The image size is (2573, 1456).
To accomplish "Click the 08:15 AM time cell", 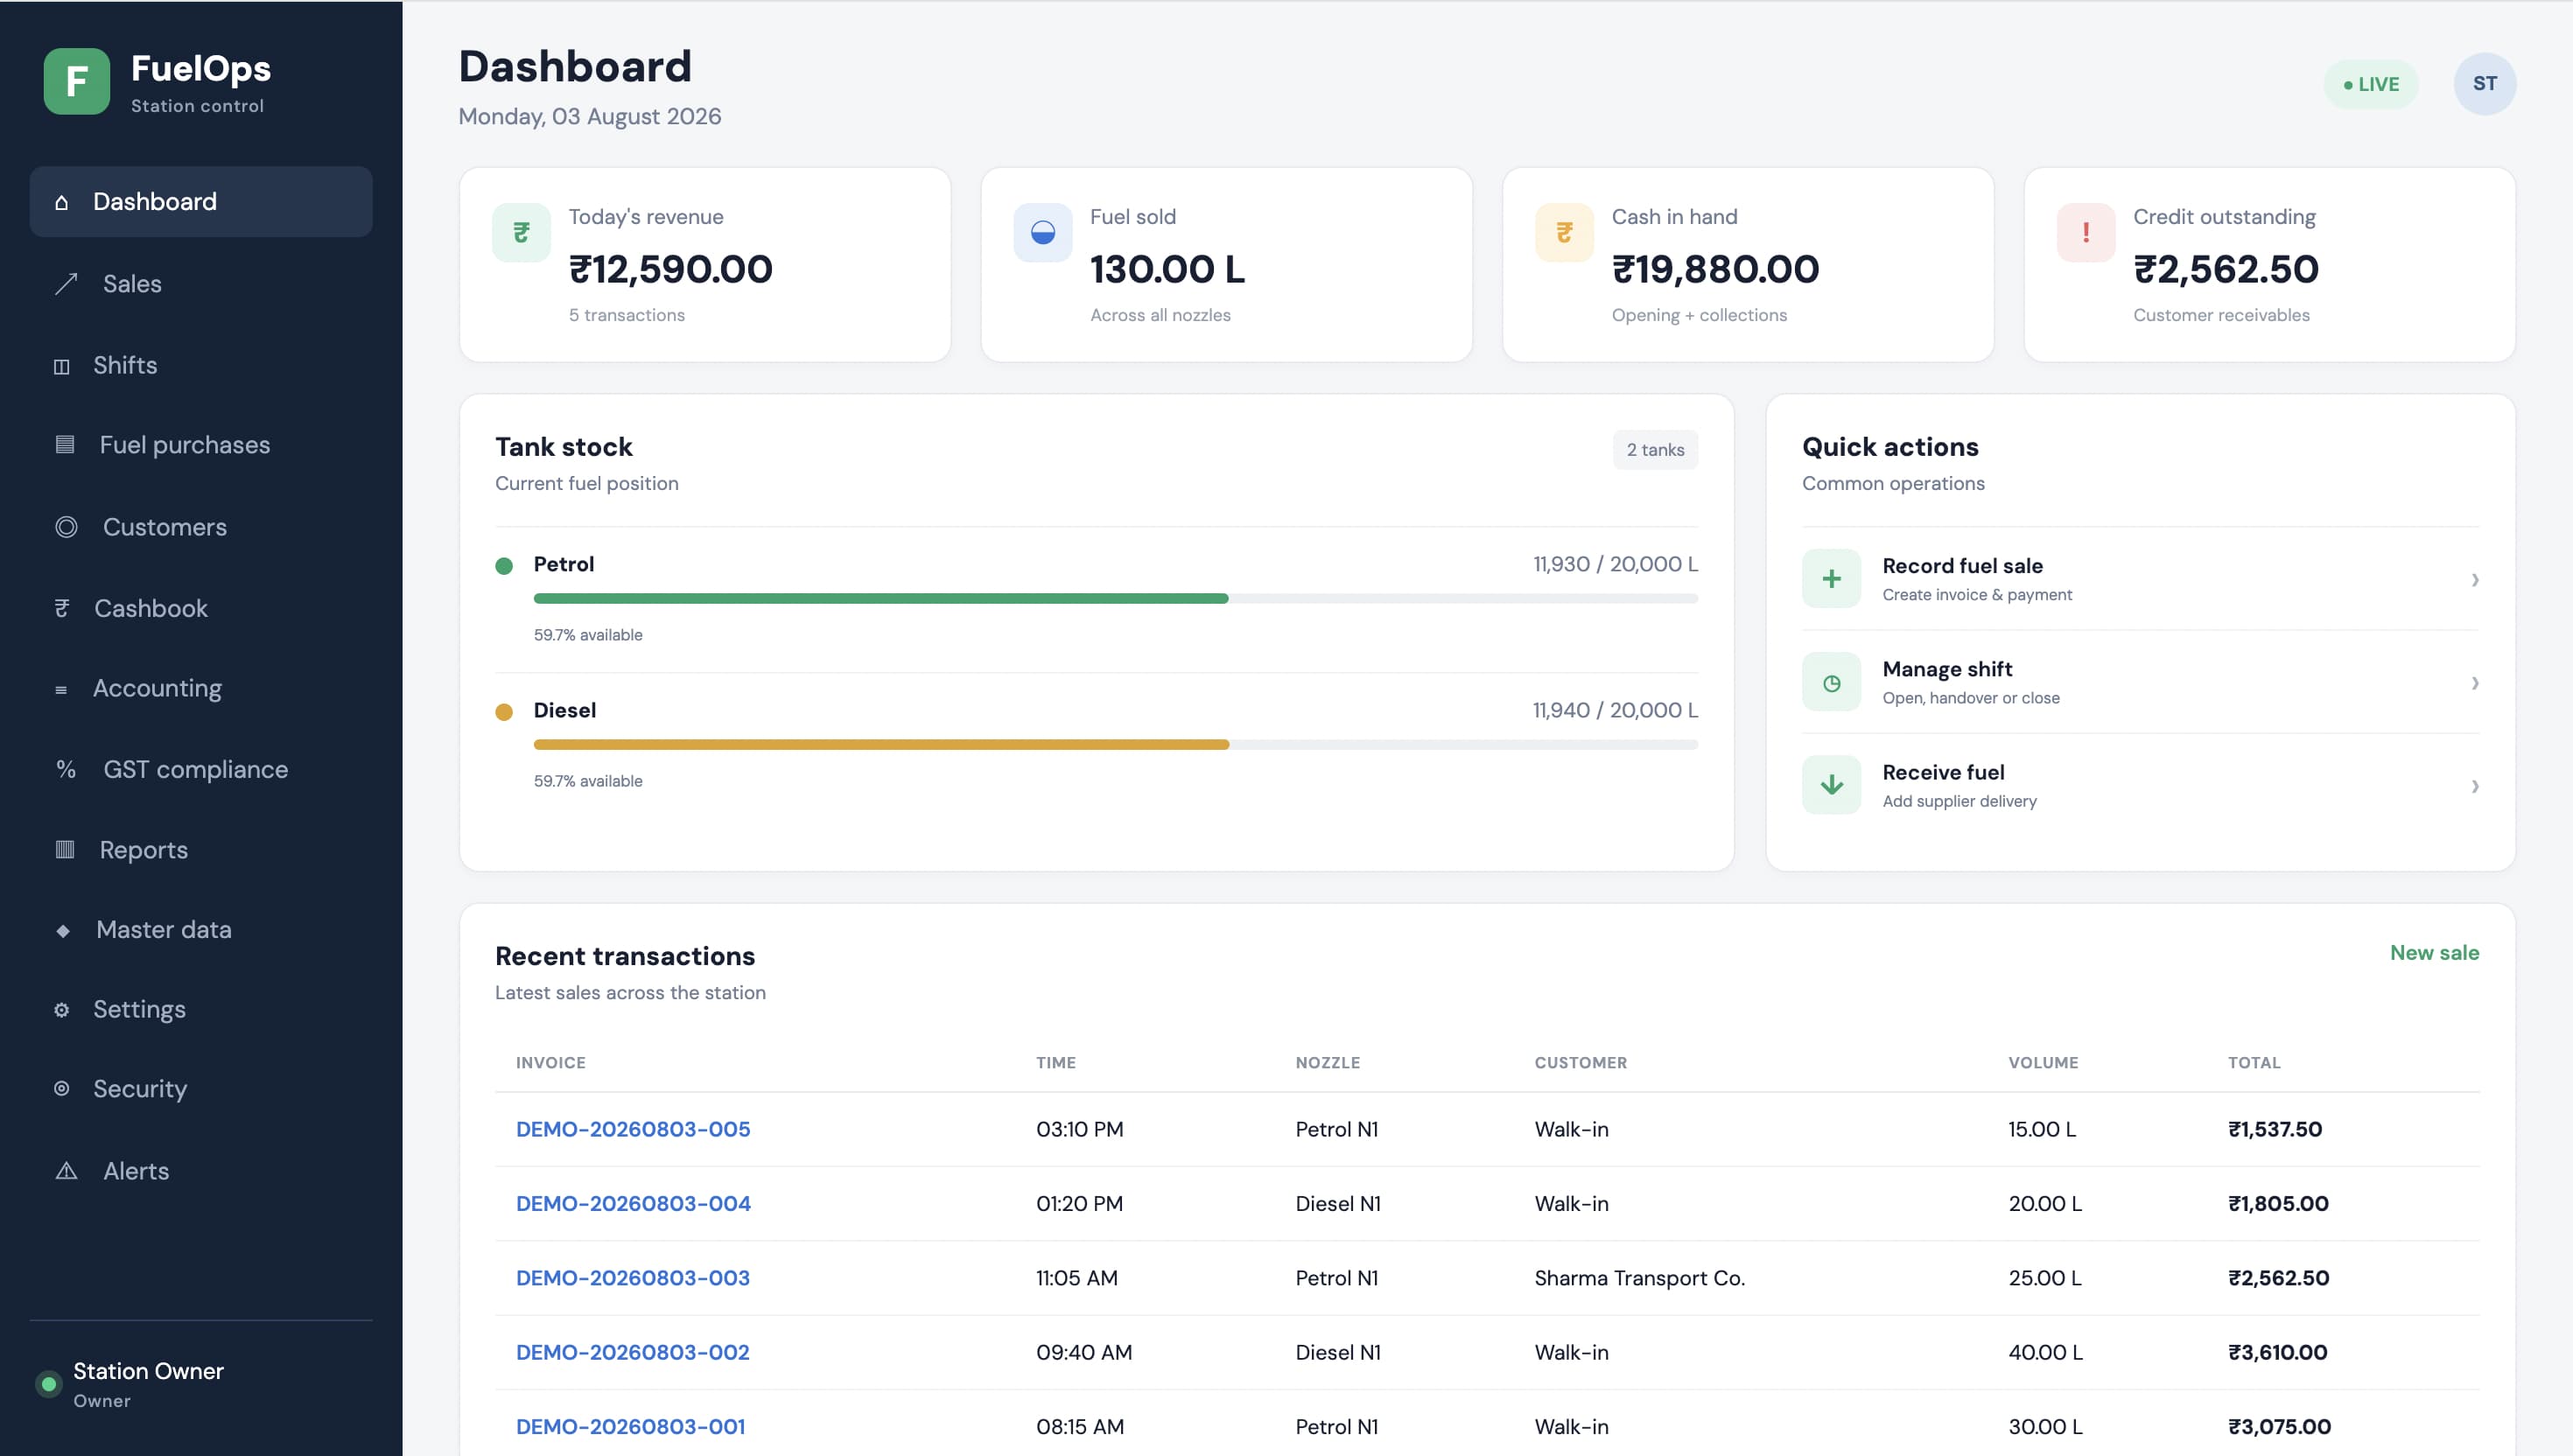I will 1079,1427.
